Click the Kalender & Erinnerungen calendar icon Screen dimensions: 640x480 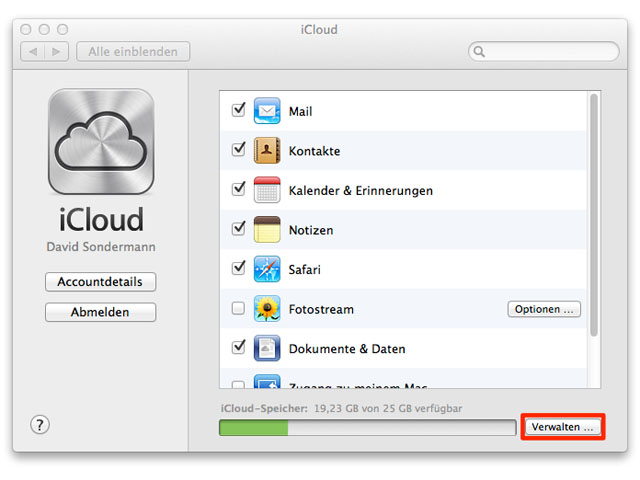click(267, 190)
